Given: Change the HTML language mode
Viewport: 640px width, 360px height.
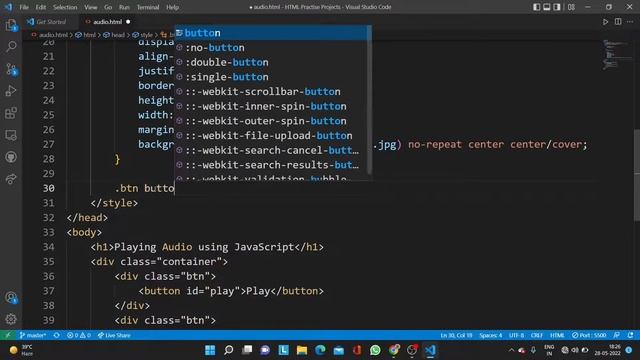Looking at the screenshot, I should point(557,335).
